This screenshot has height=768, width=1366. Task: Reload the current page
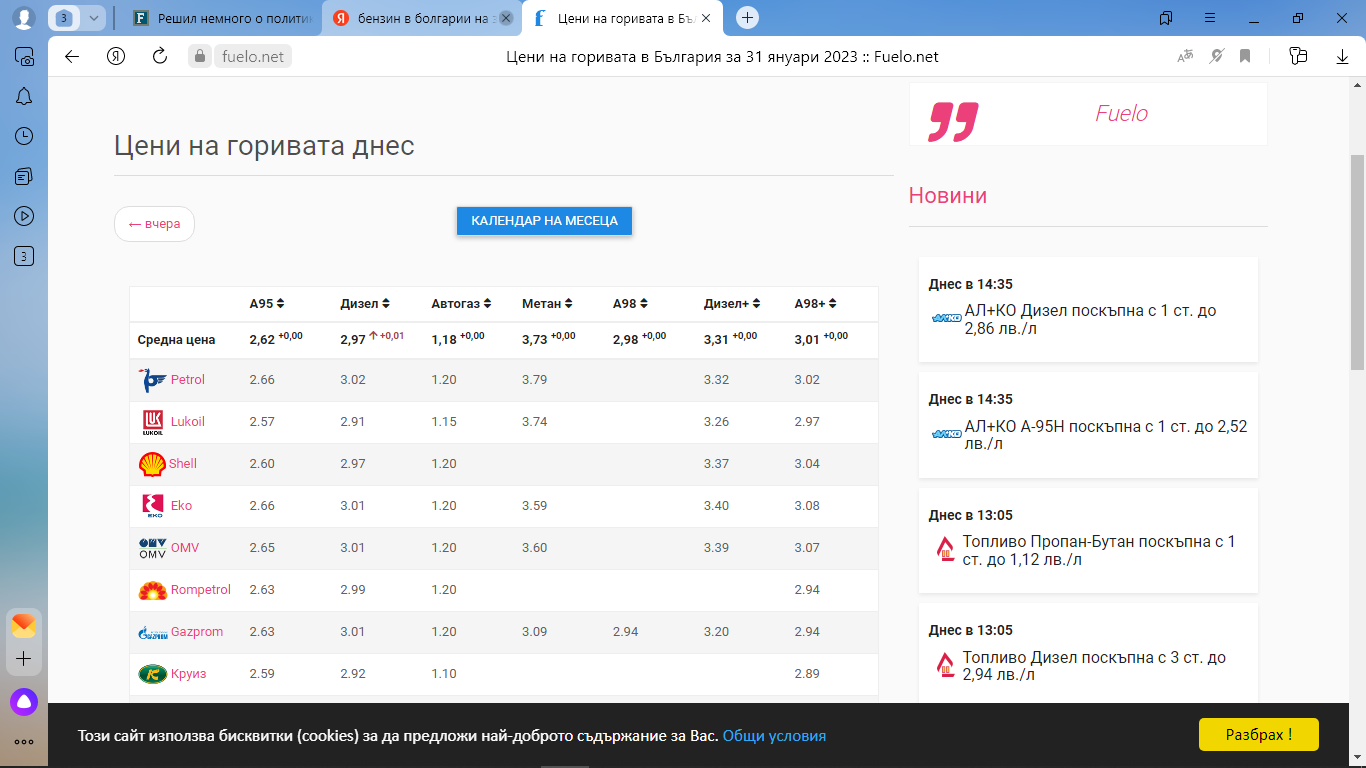pyautogui.click(x=160, y=57)
